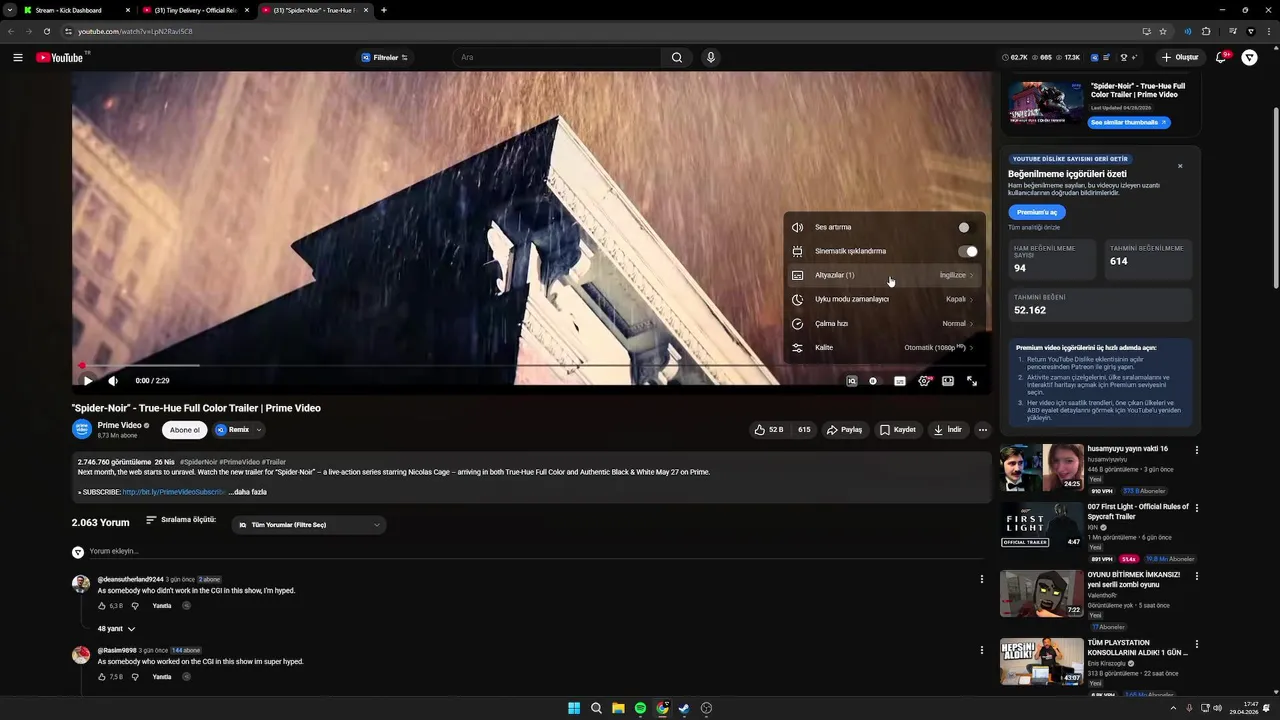Like the video (52 B)
This screenshot has width=1280, height=720.
[x=769, y=430]
